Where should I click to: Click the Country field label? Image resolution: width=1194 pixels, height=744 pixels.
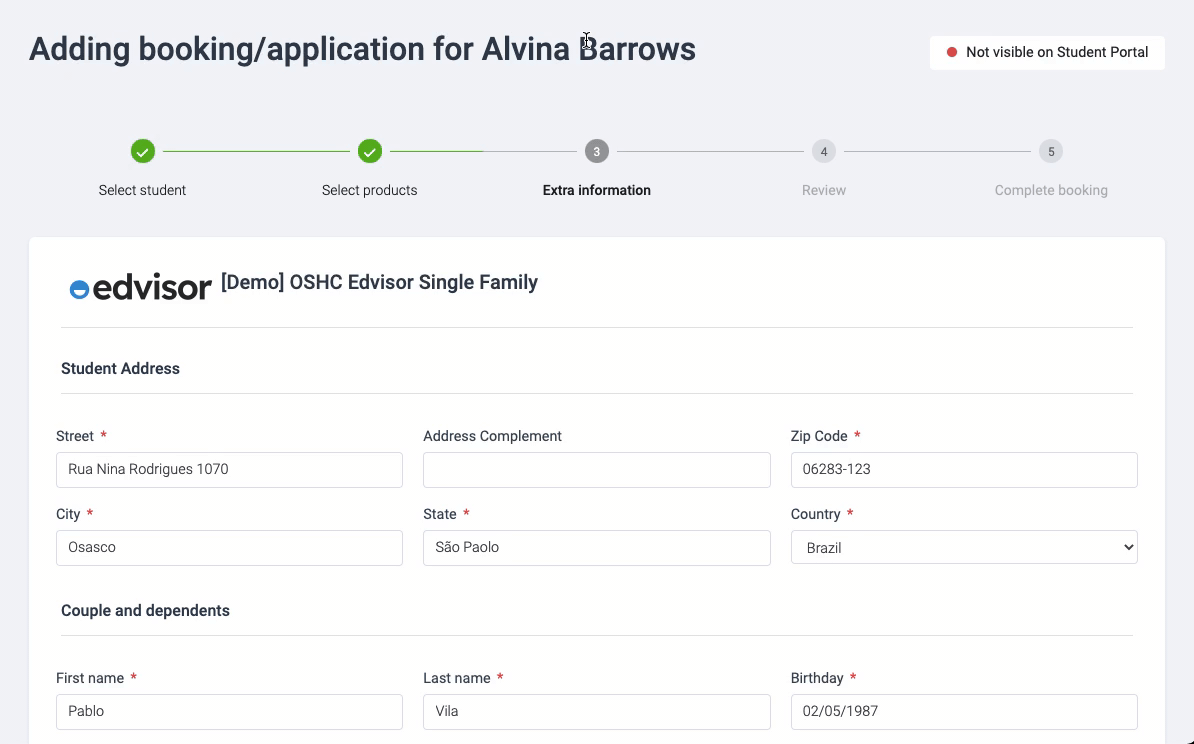click(815, 514)
